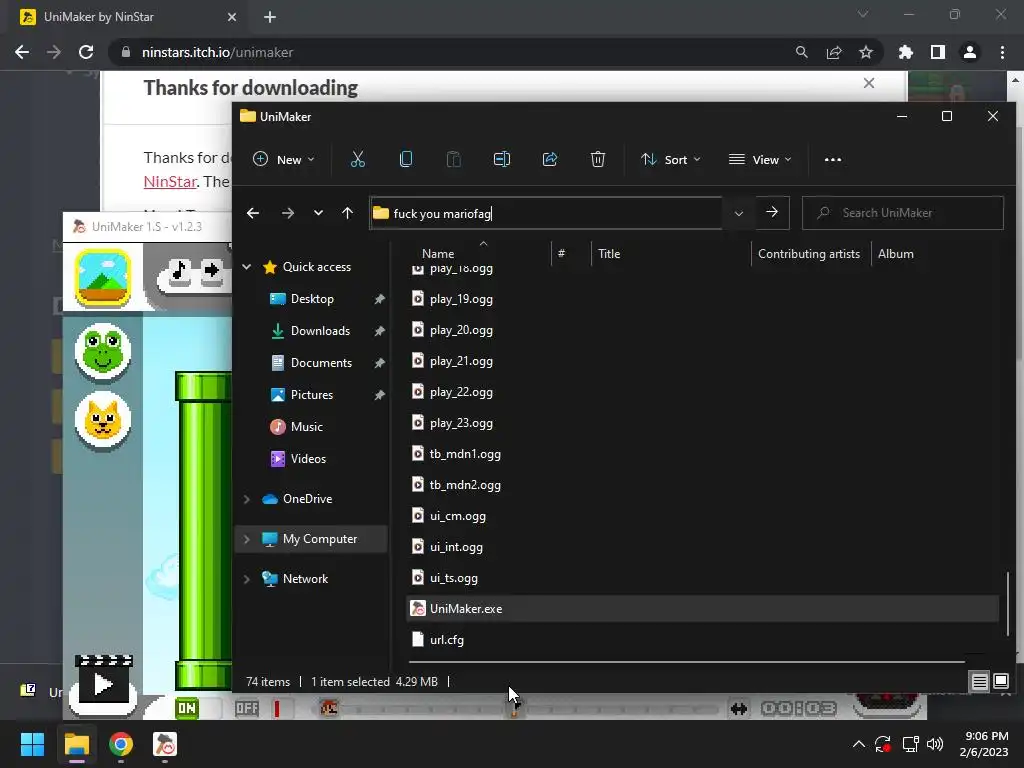
Task: Select the cat character icon in UniMaker
Action: click(x=103, y=421)
